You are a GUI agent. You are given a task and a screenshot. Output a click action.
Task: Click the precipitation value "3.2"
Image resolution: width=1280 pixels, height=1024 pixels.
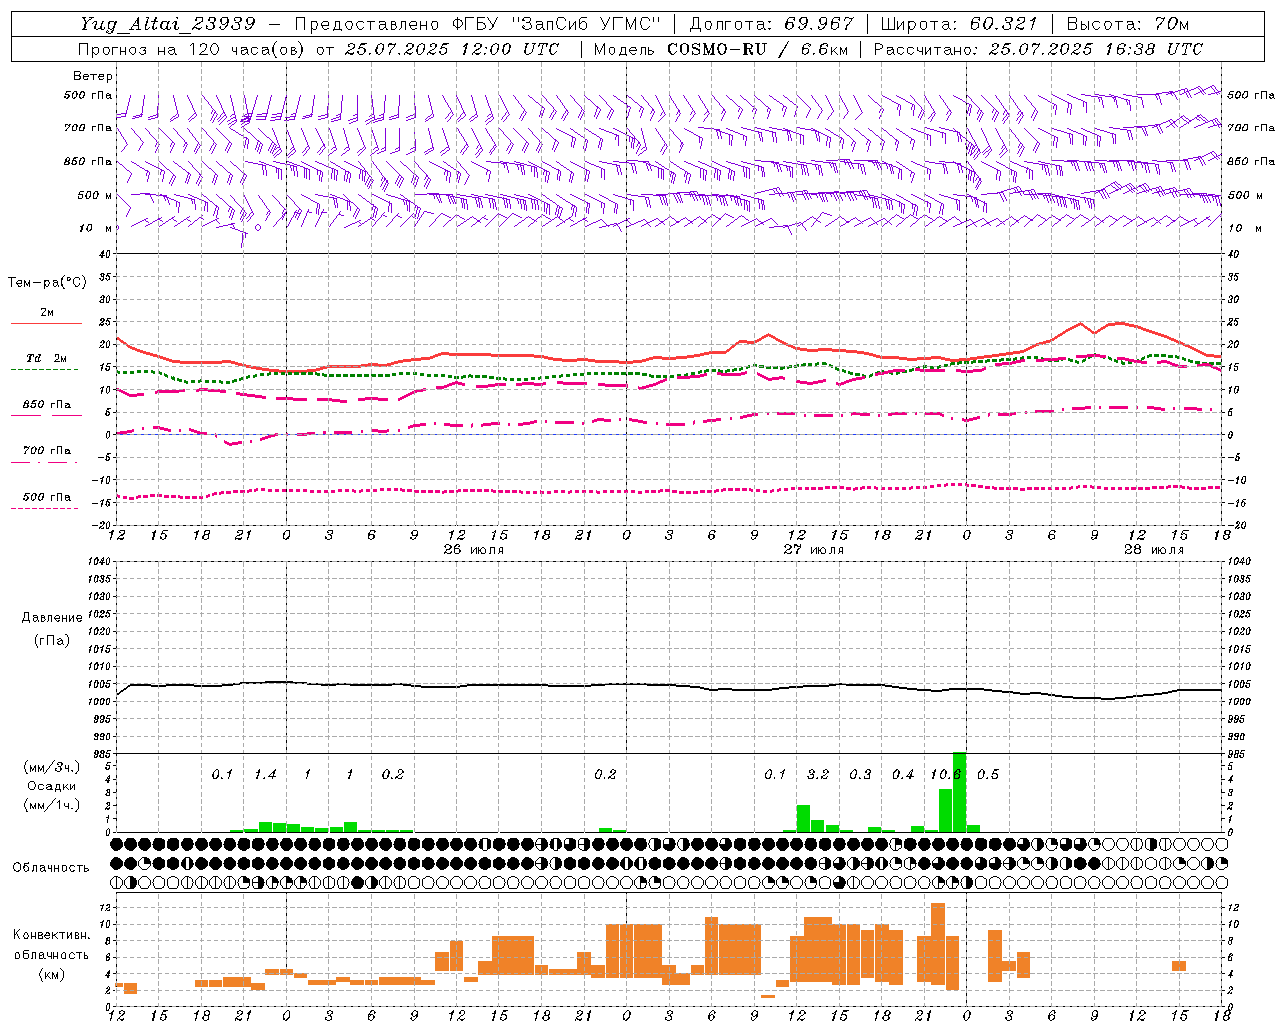(x=818, y=775)
